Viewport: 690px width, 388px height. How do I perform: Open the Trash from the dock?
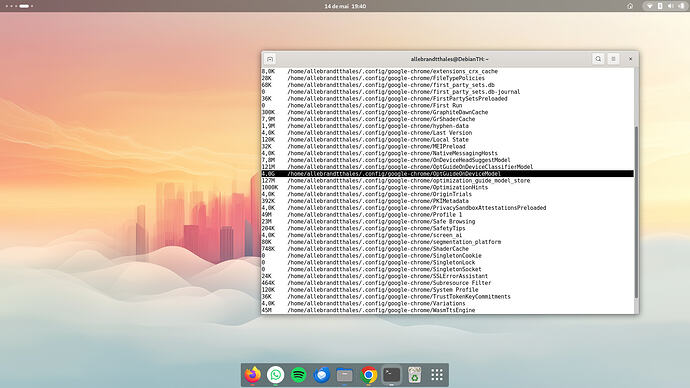point(414,375)
